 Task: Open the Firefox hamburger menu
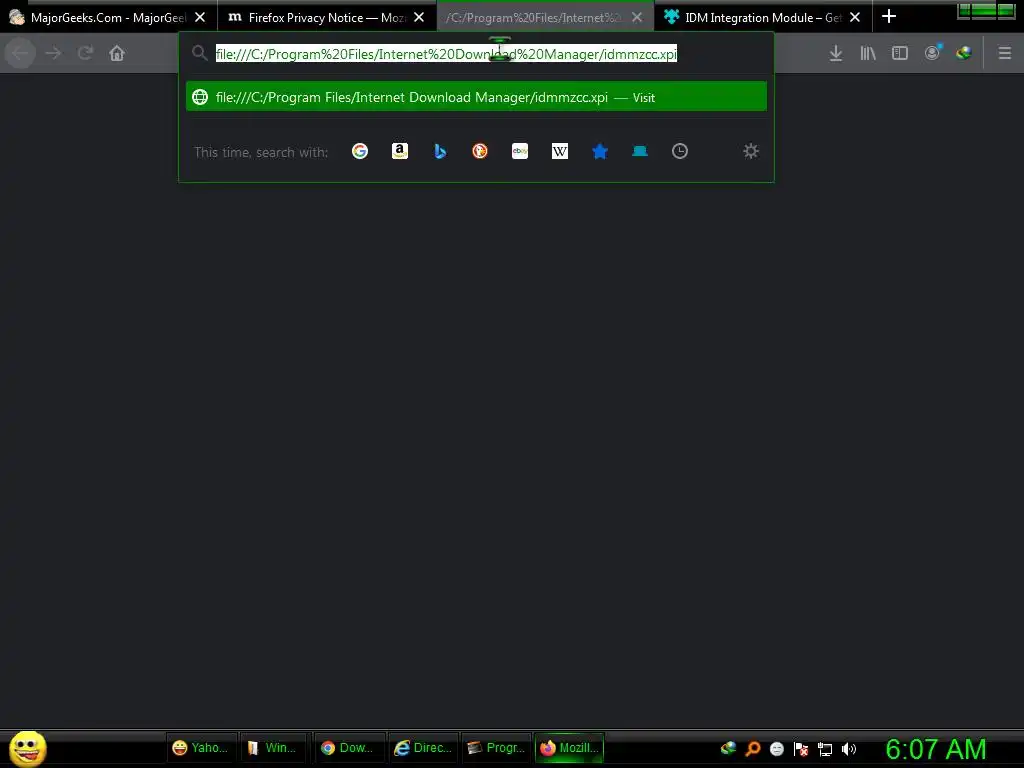1005,54
